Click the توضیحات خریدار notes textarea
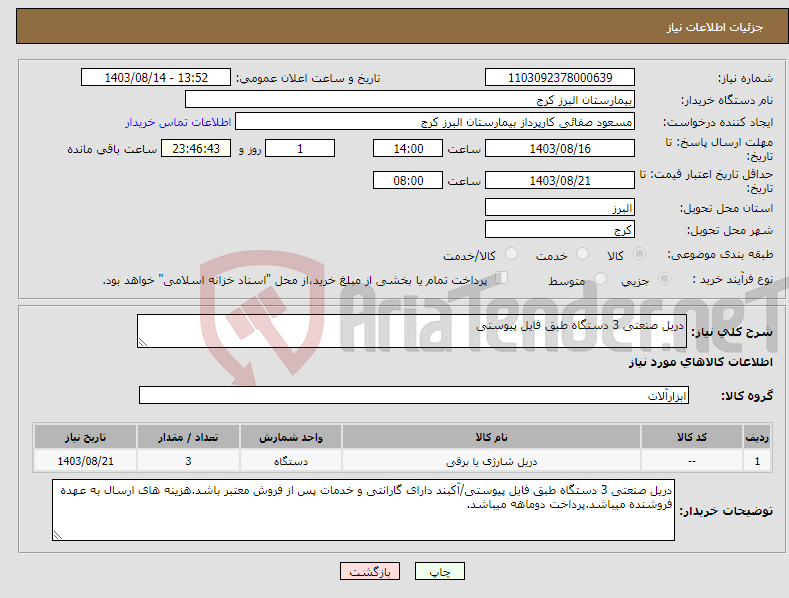The height and width of the screenshot is (598, 789). (363, 510)
